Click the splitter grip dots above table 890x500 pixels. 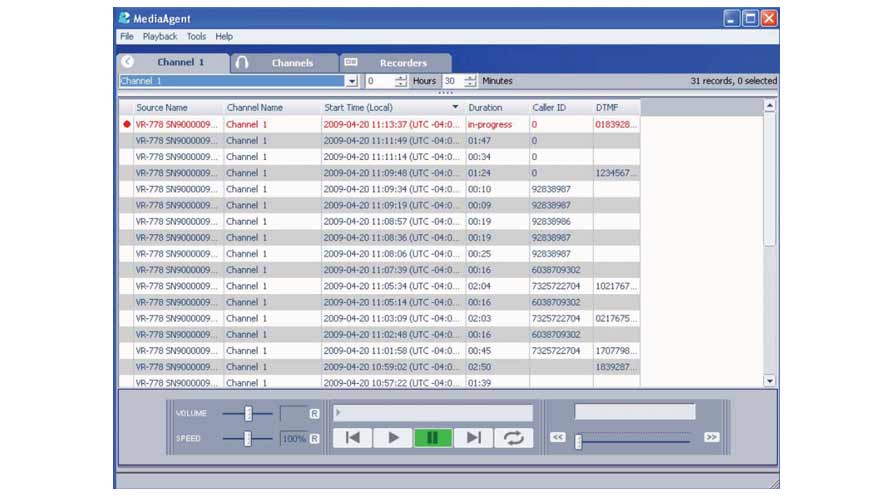446,93
